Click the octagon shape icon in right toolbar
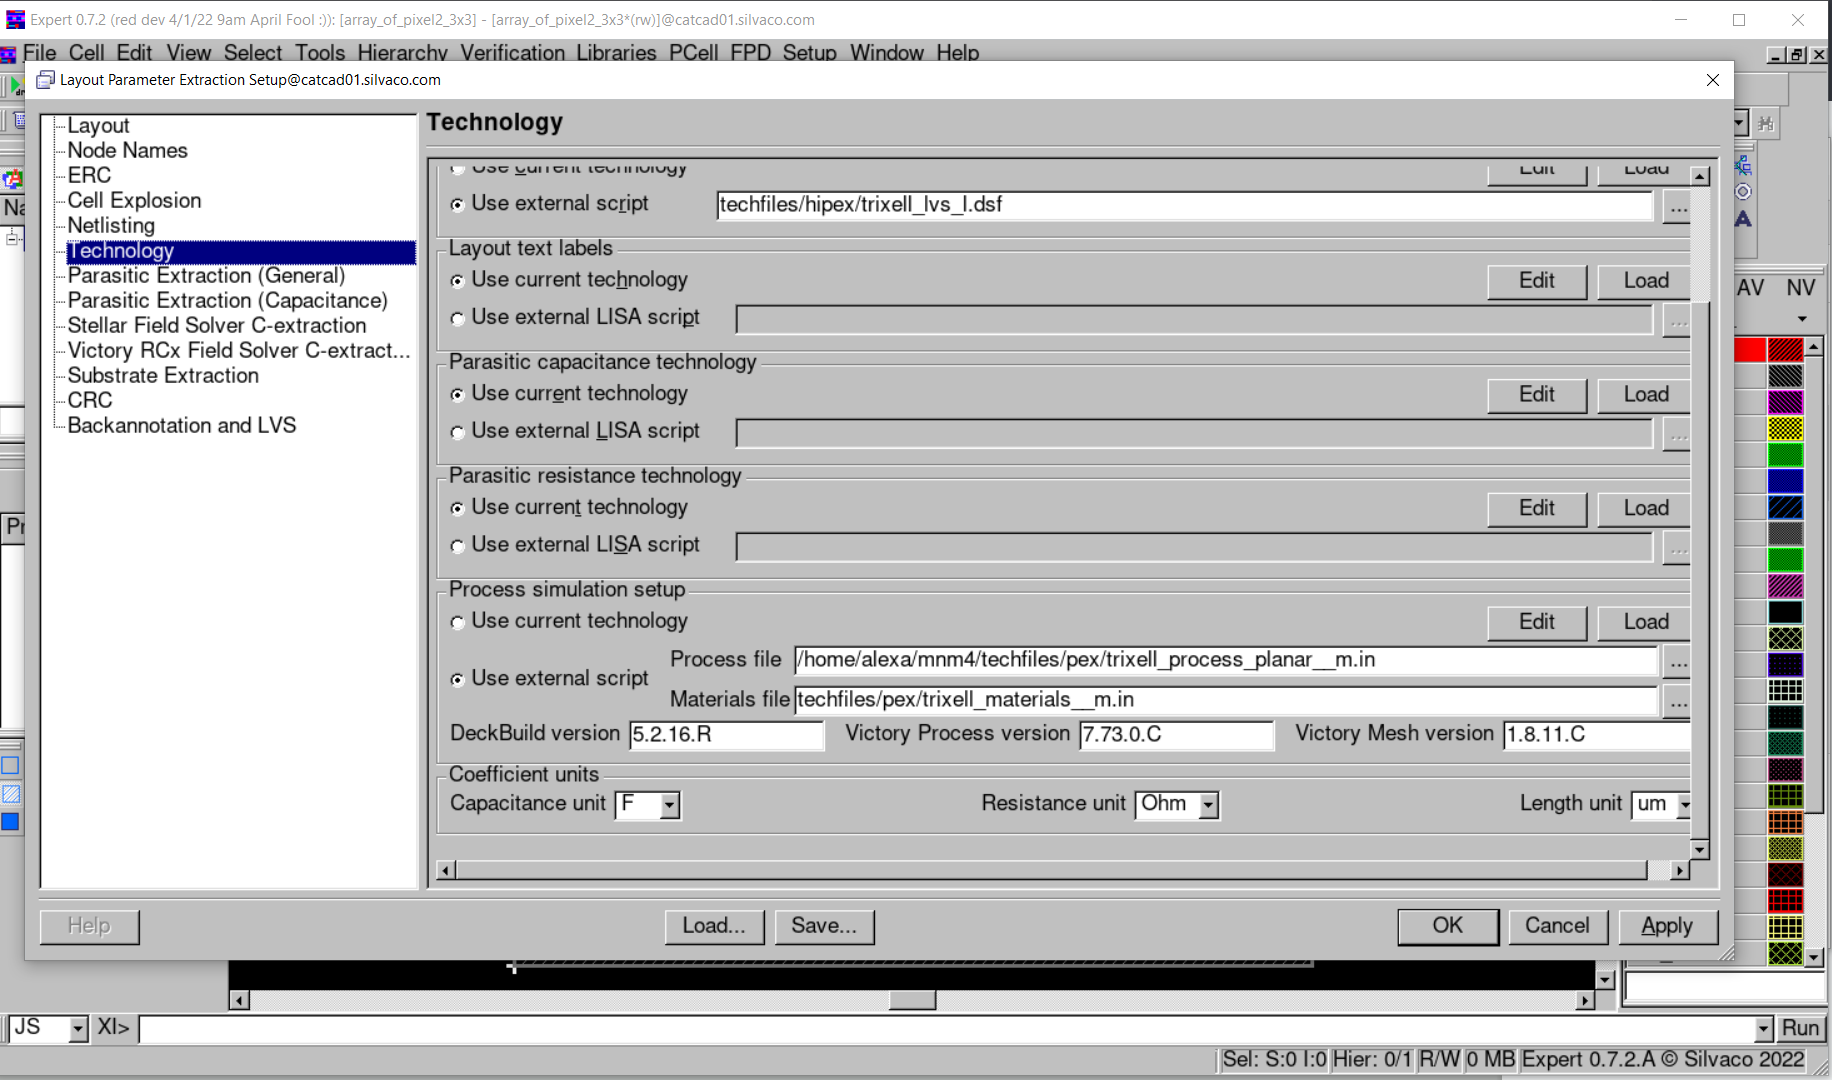This screenshot has width=1832, height=1080. click(x=1744, y=192)
